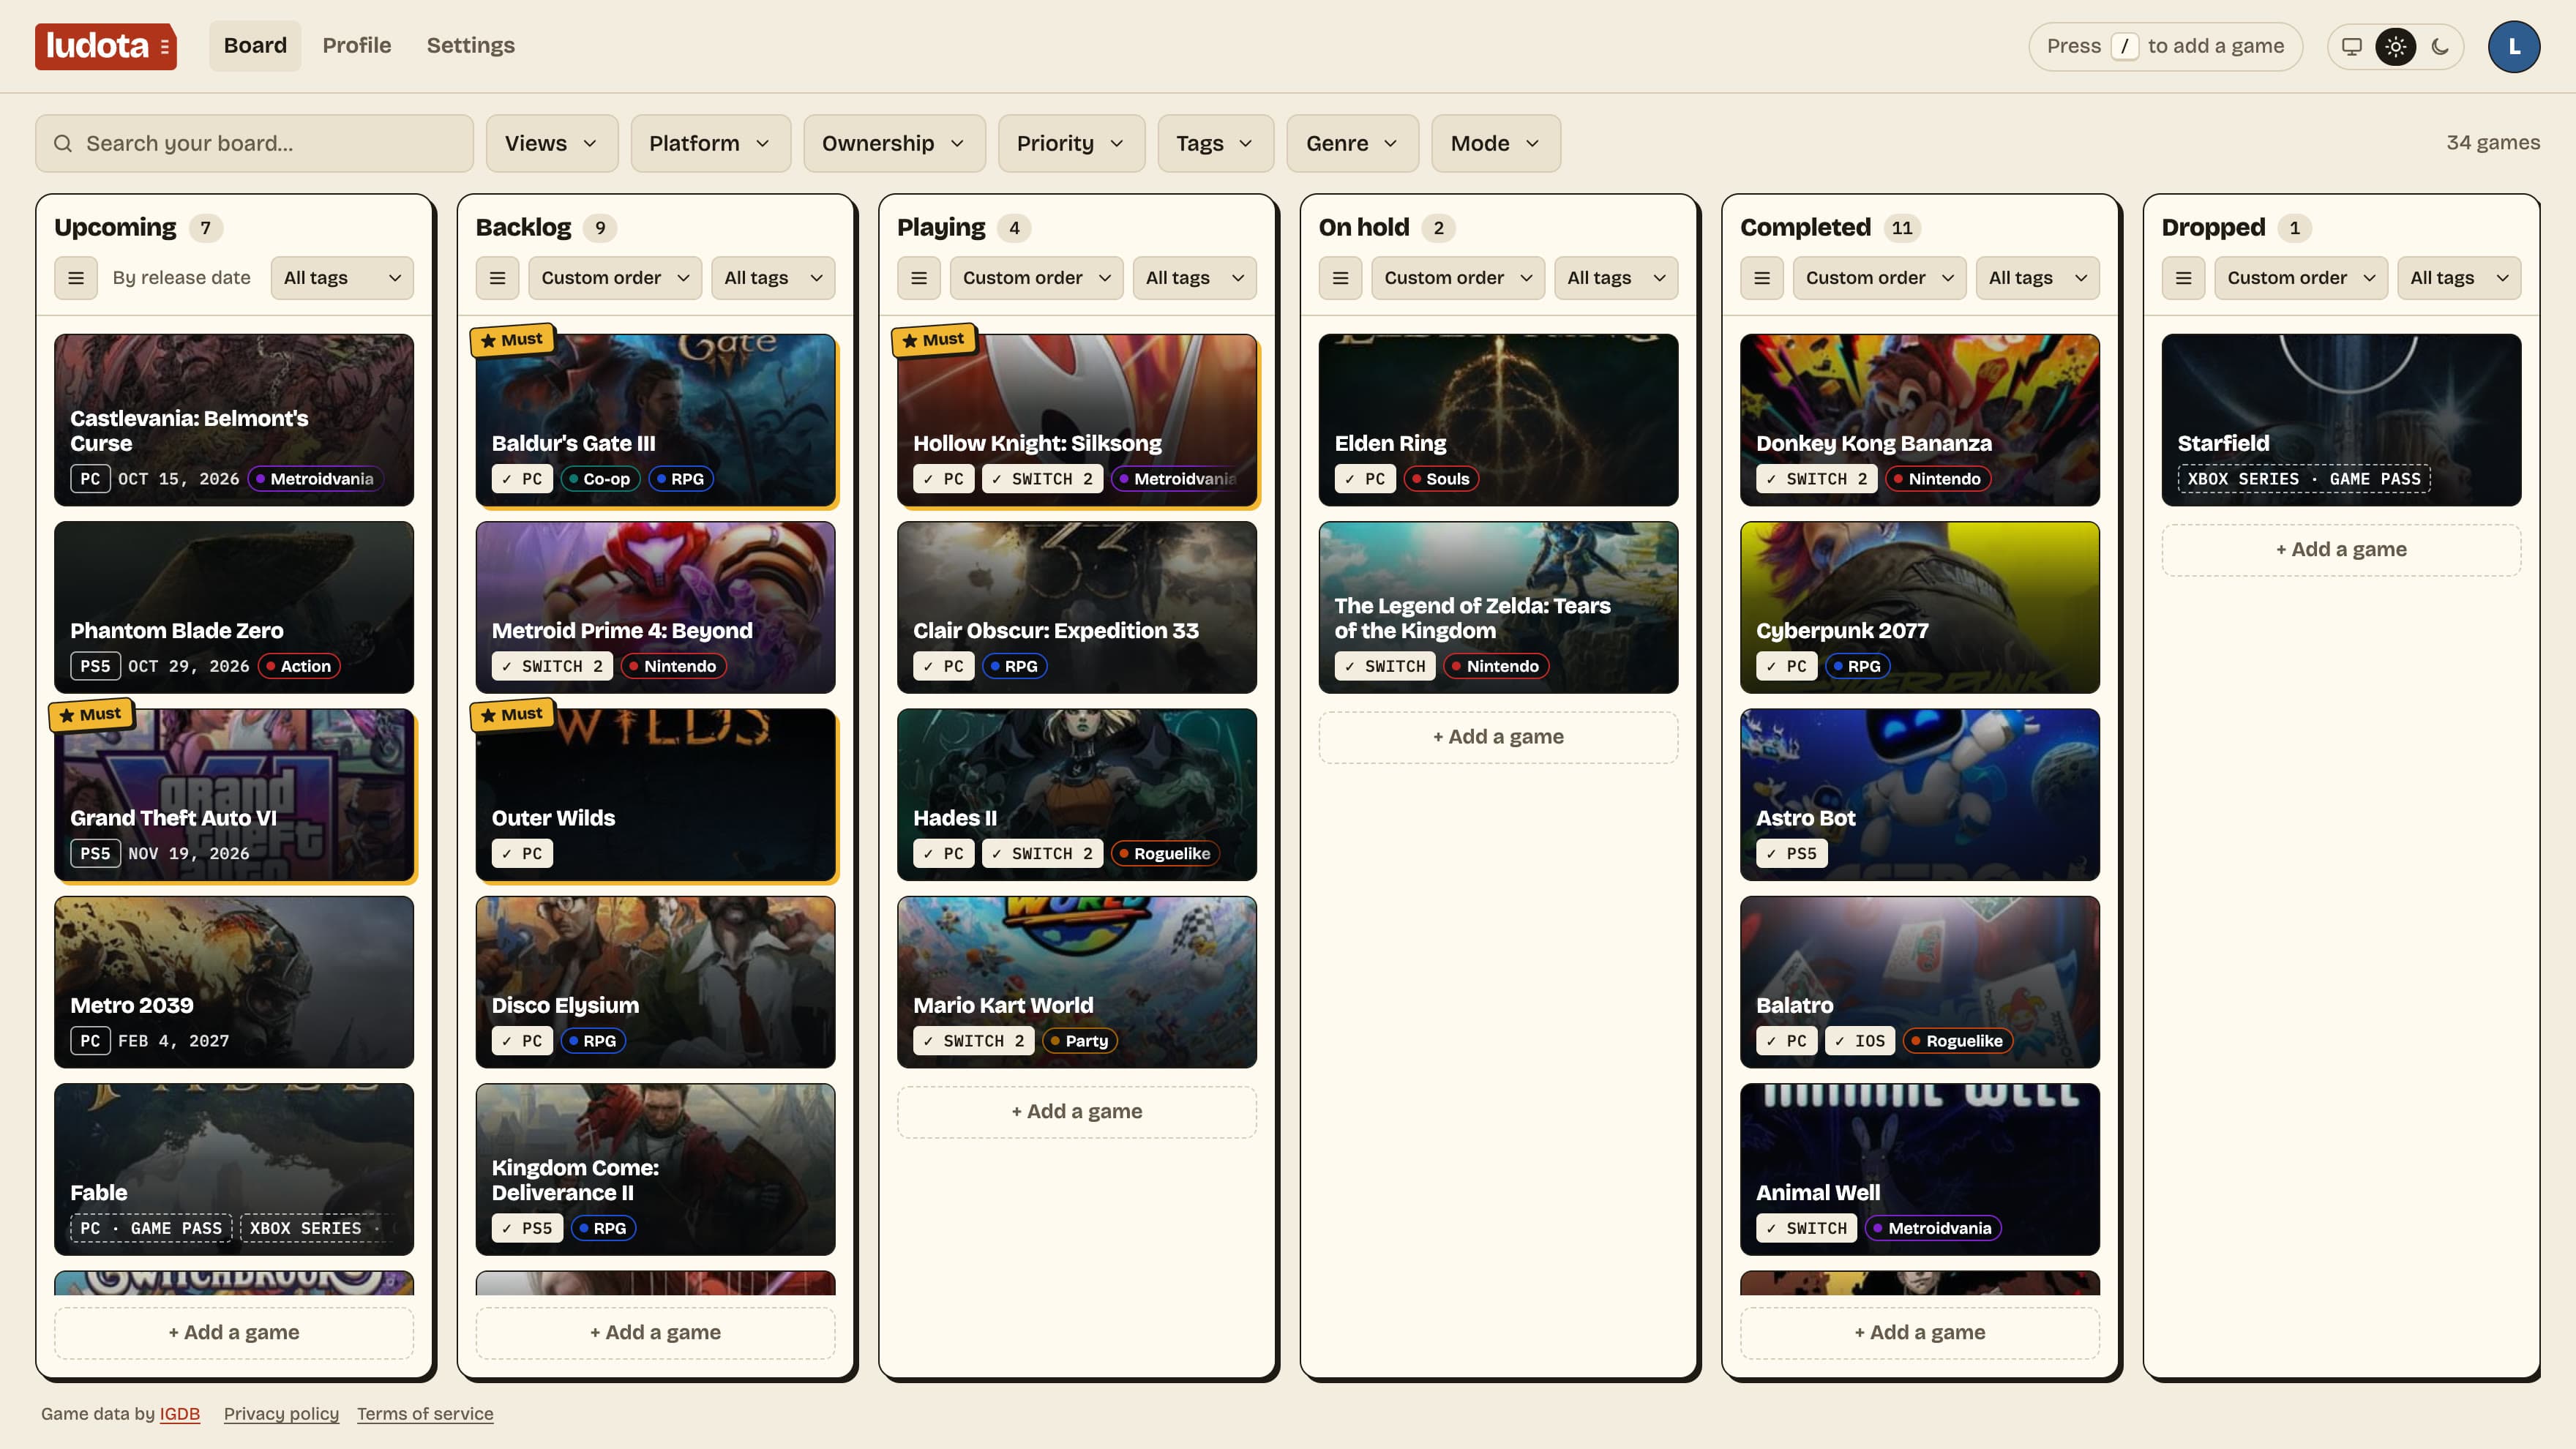Image resolution: width=2576 pixels, height=1449 pixels.
Task: Click the Must badge on Outer Wilds
Action: (x=512, y=715)
